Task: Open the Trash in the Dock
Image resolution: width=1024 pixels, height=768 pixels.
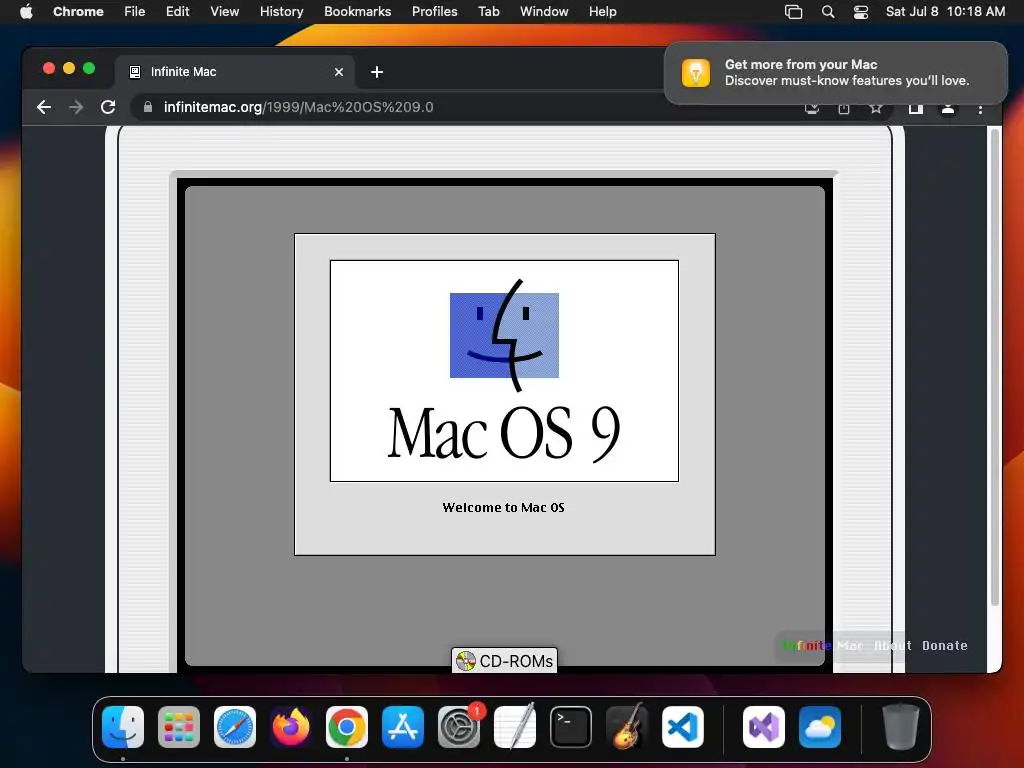Action: point(901,727)
